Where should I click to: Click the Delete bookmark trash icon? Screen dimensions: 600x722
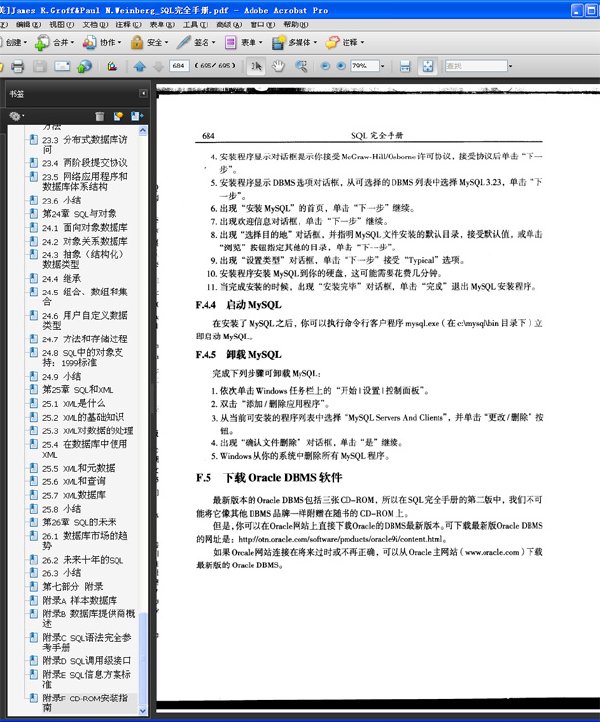[99, 116]
